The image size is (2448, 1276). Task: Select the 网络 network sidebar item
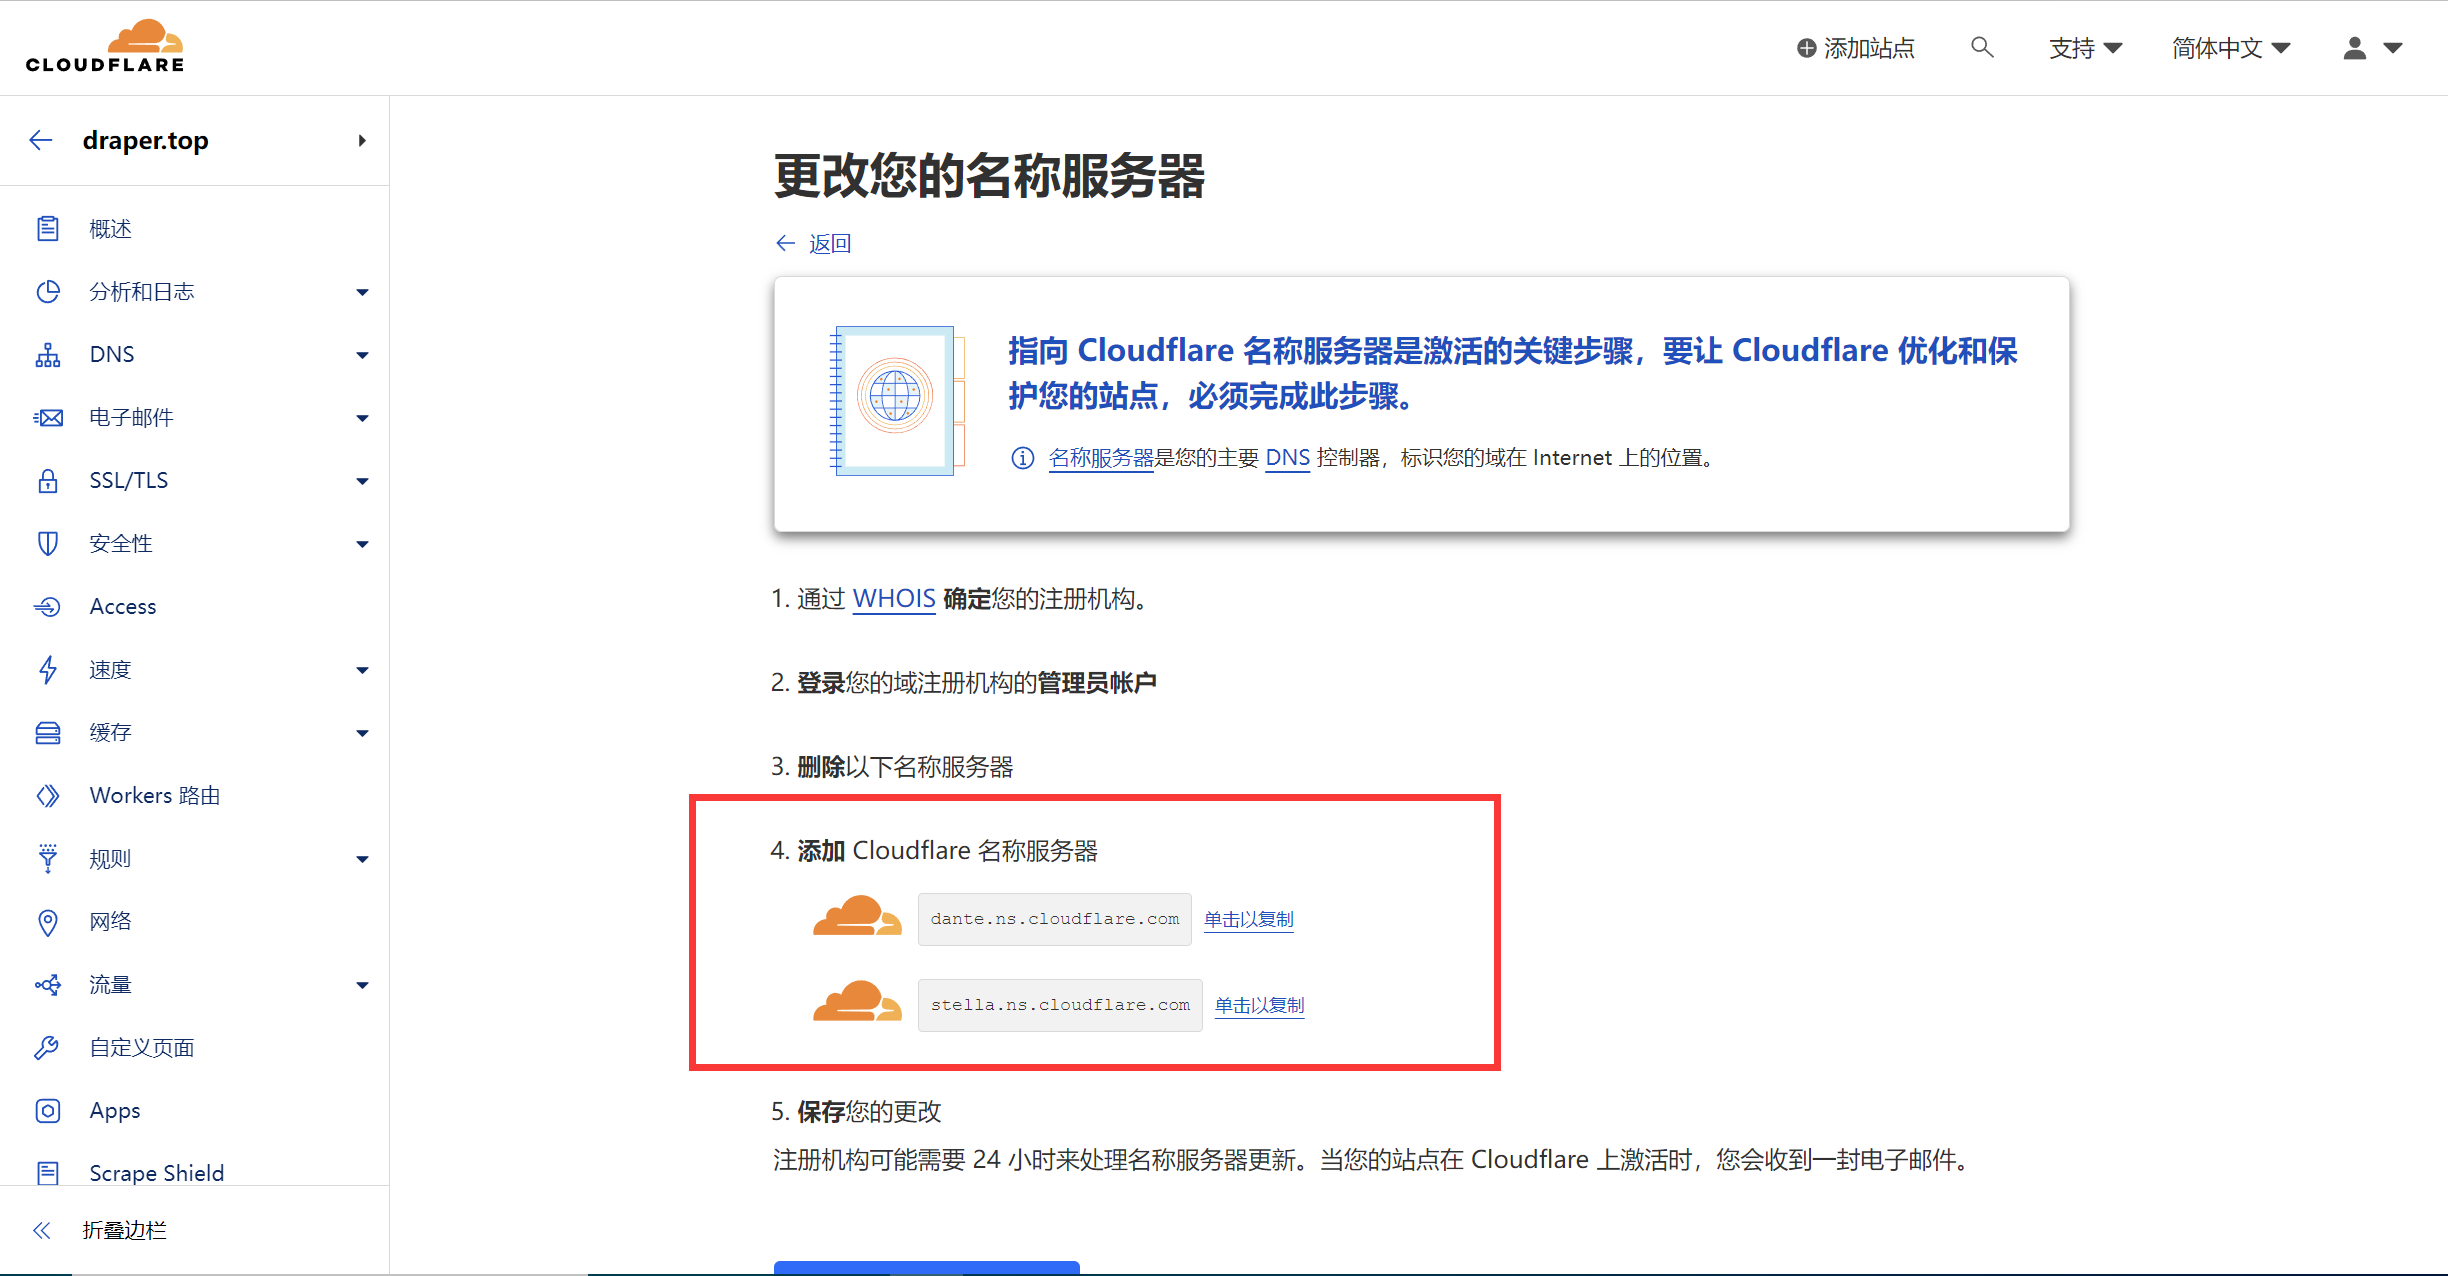tap(110, 921)
